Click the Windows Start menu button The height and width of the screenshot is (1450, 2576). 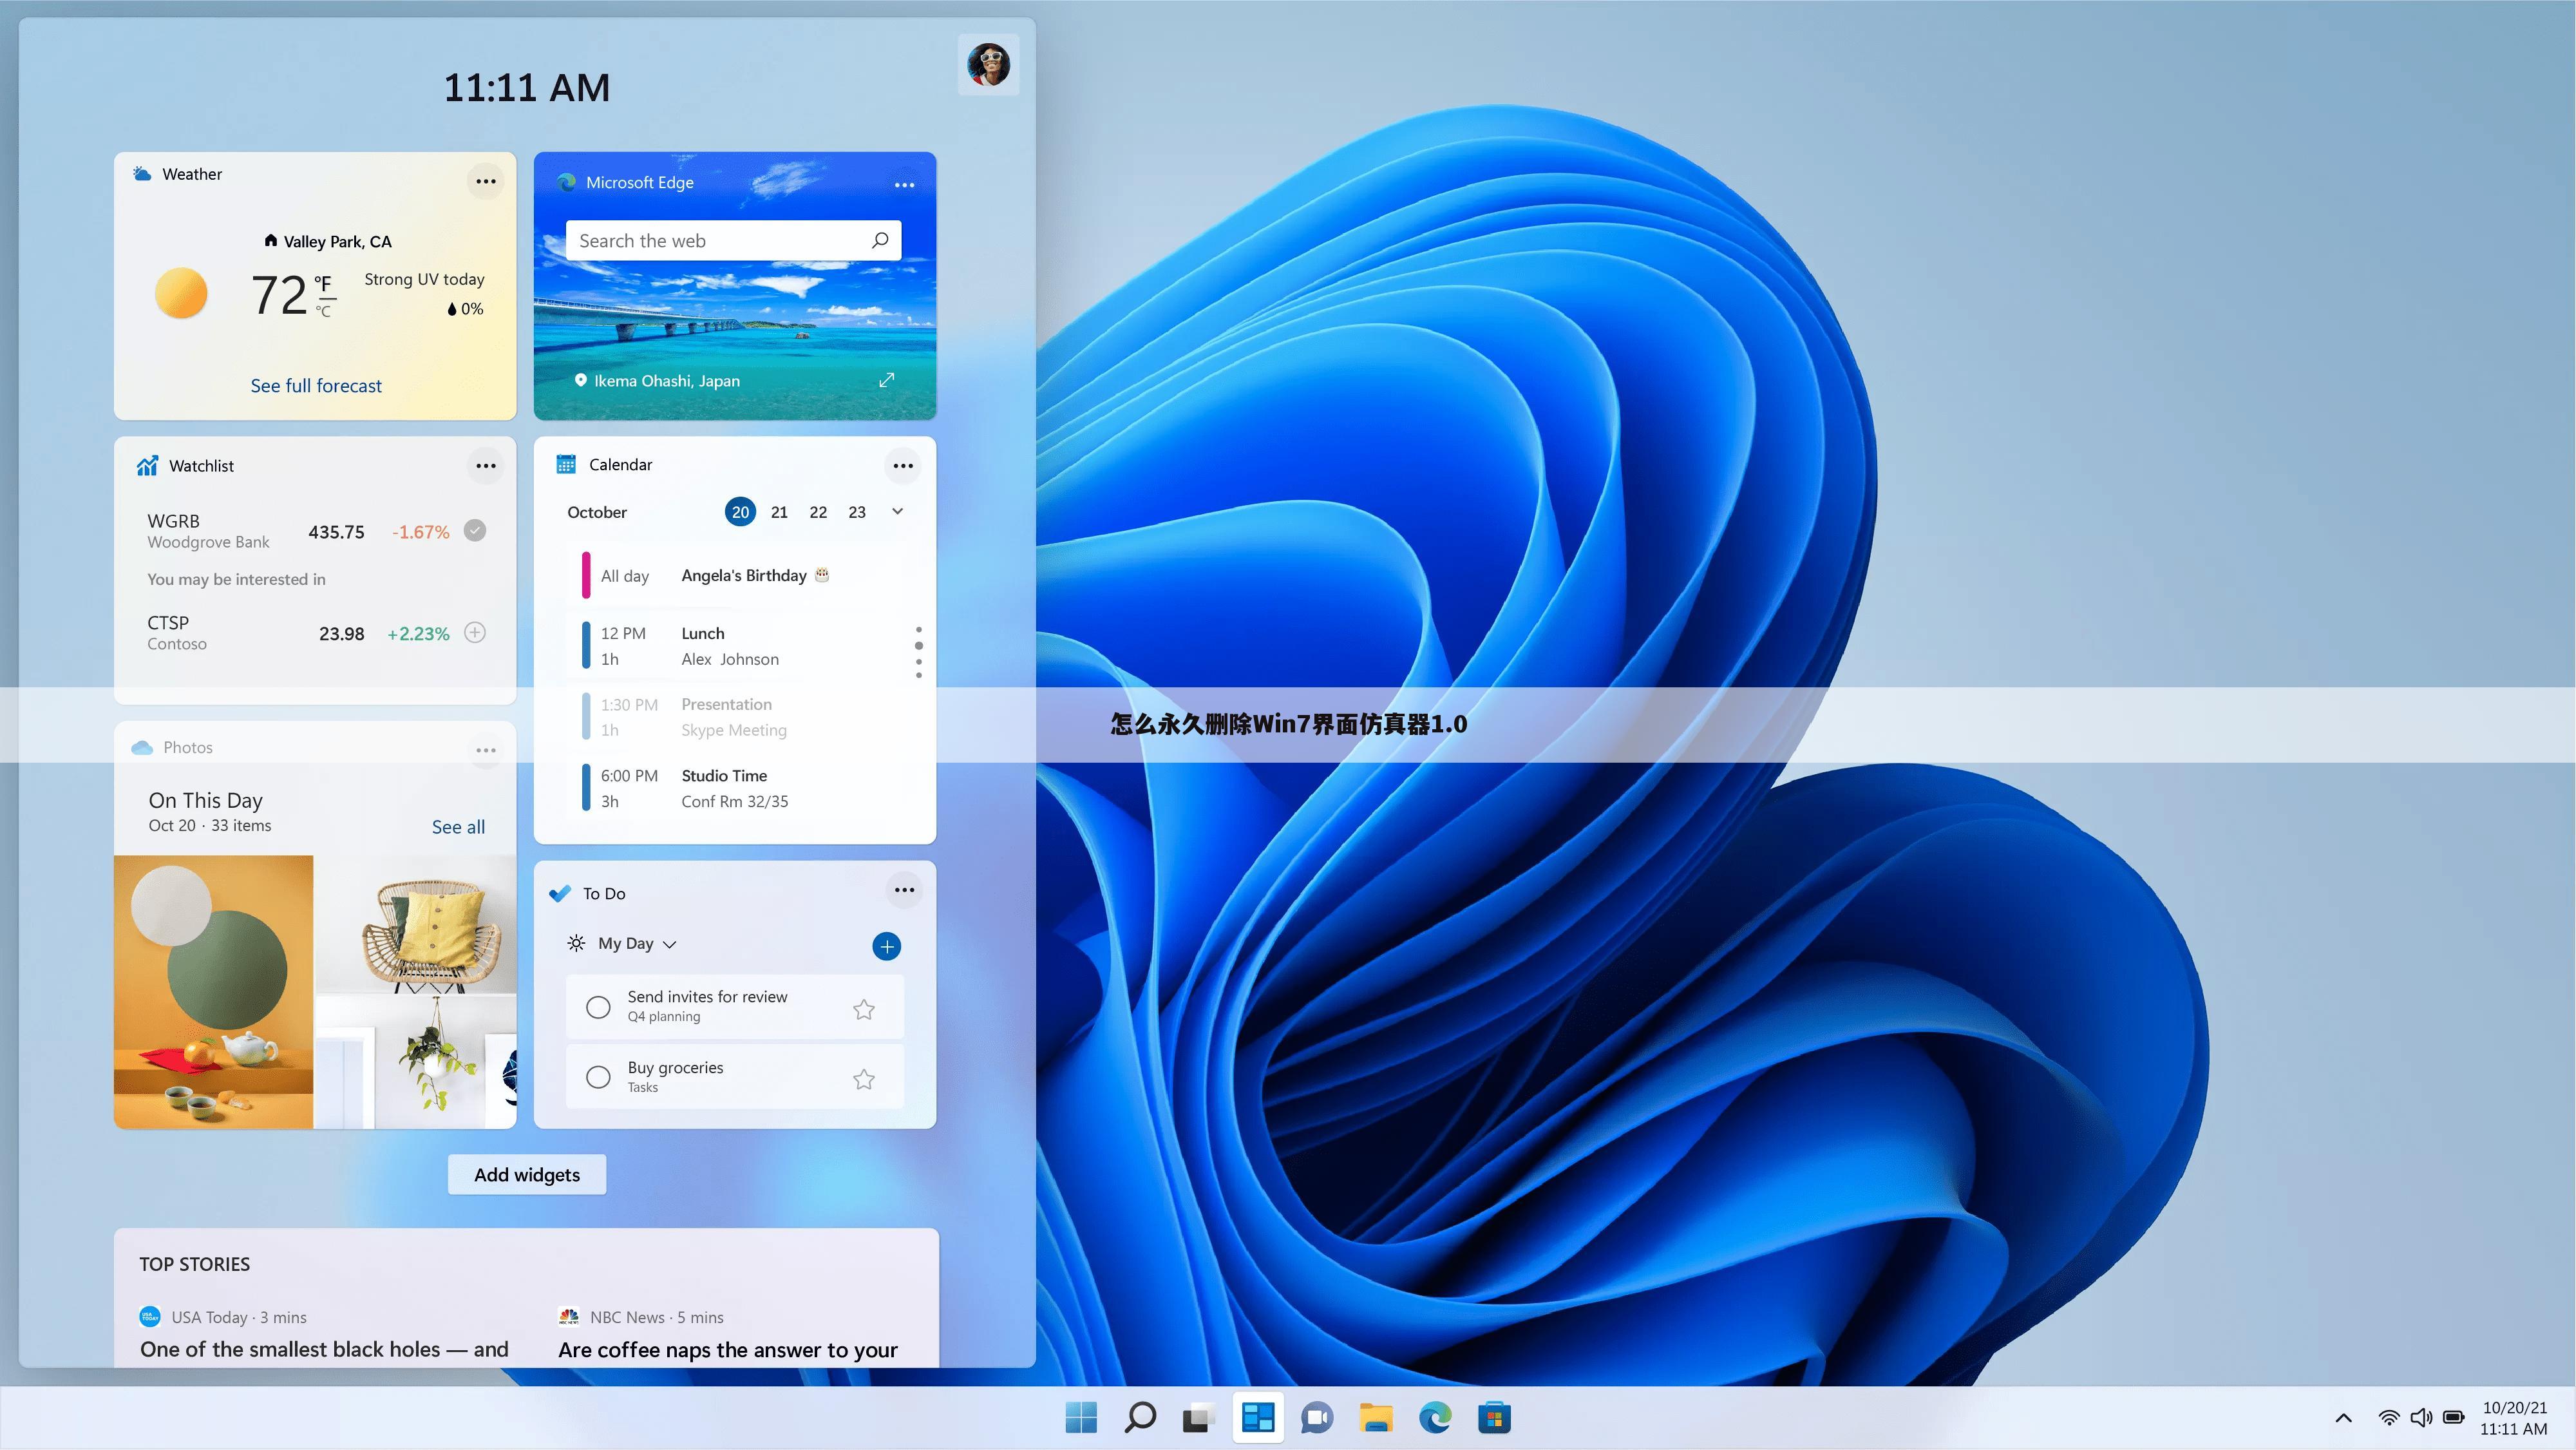coord(1081,1417)
